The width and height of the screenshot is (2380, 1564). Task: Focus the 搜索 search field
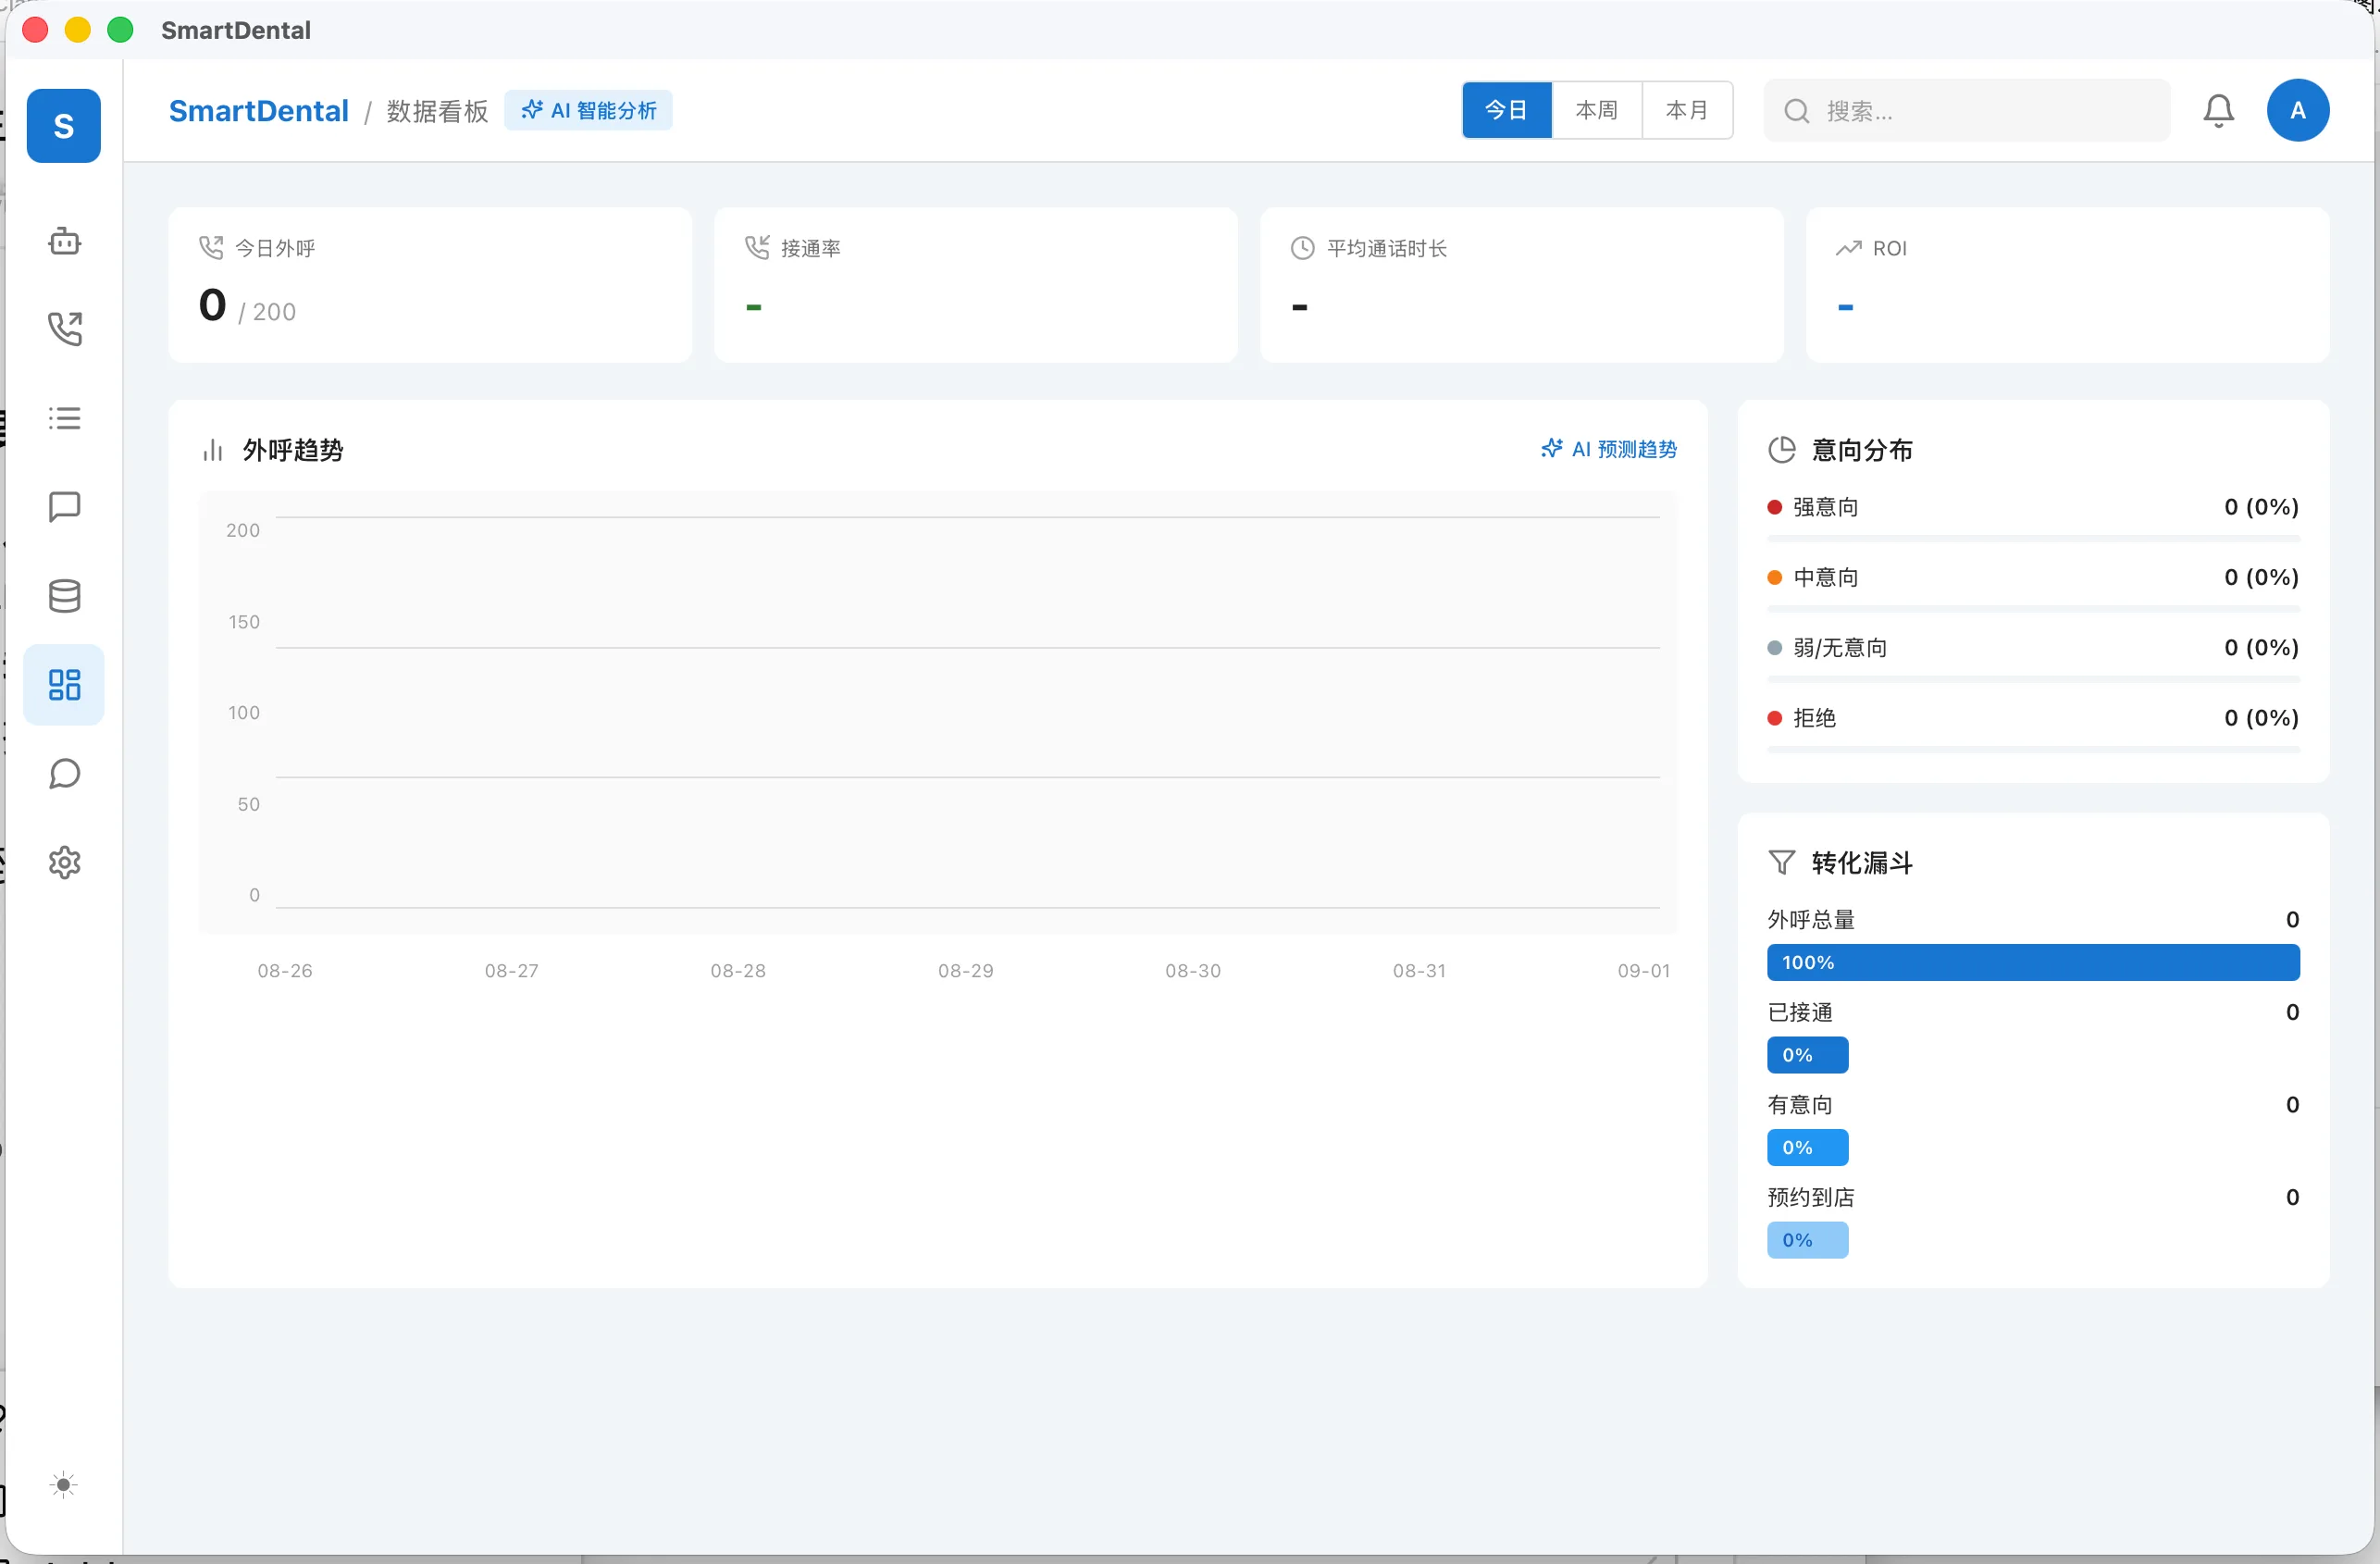point(1966,111)
